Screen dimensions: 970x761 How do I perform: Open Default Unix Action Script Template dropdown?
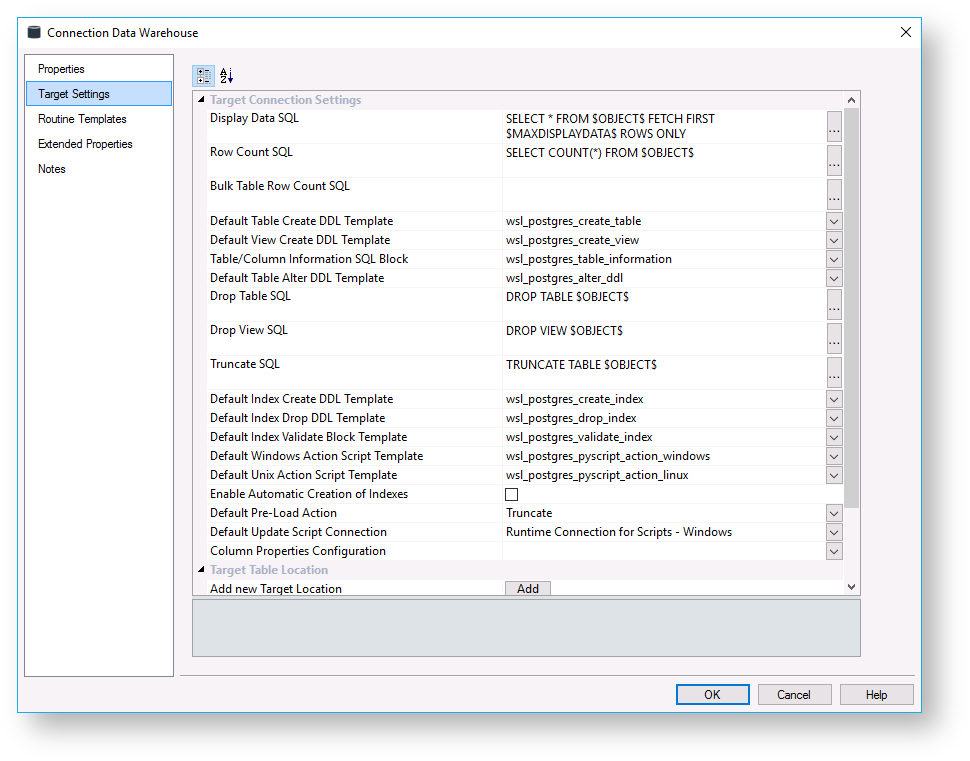834,475
